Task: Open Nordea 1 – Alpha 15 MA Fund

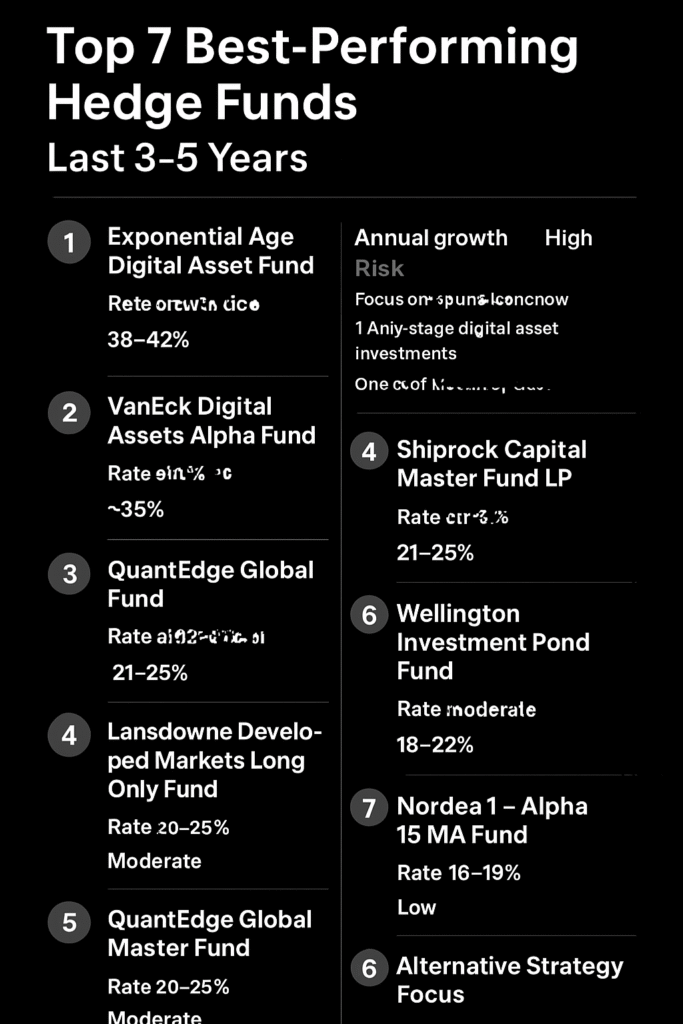Action: (x=492, y=820)
